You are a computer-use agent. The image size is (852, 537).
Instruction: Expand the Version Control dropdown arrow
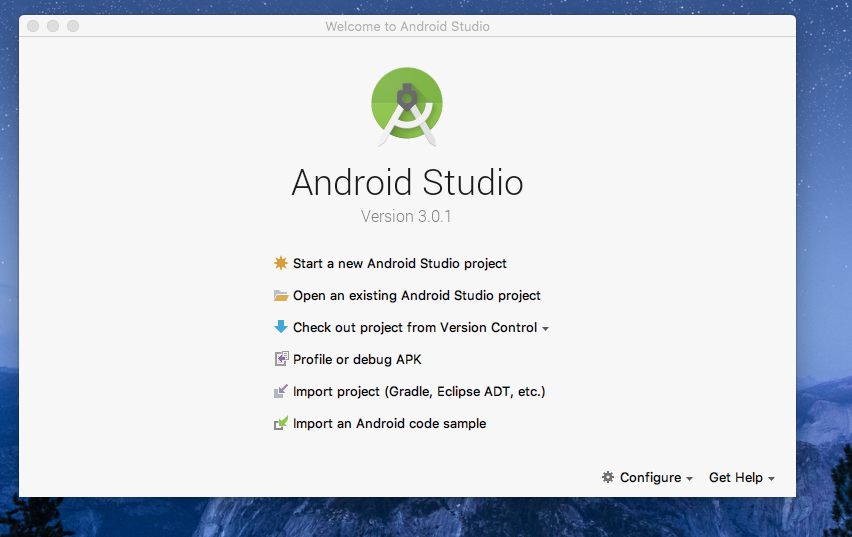pyautogui.click(x=546, y=329)
